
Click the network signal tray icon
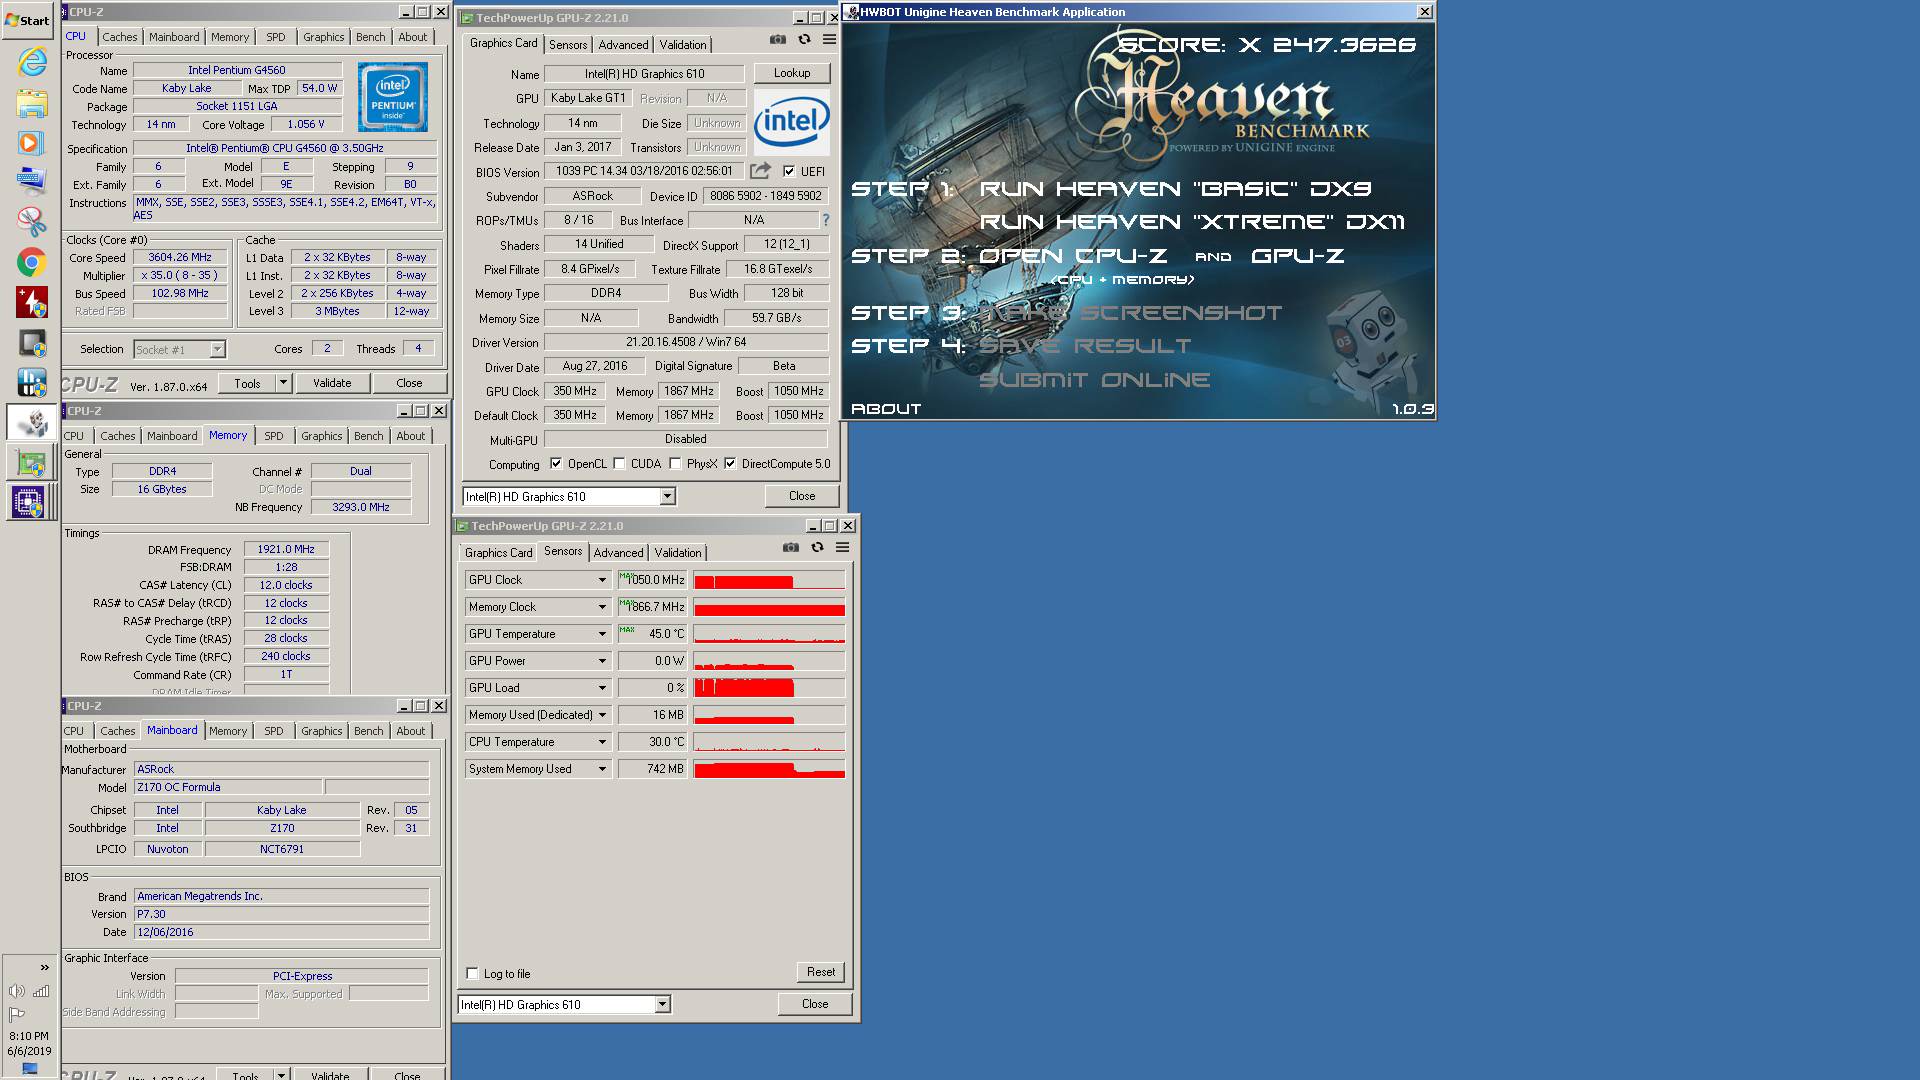click(41, 991)
